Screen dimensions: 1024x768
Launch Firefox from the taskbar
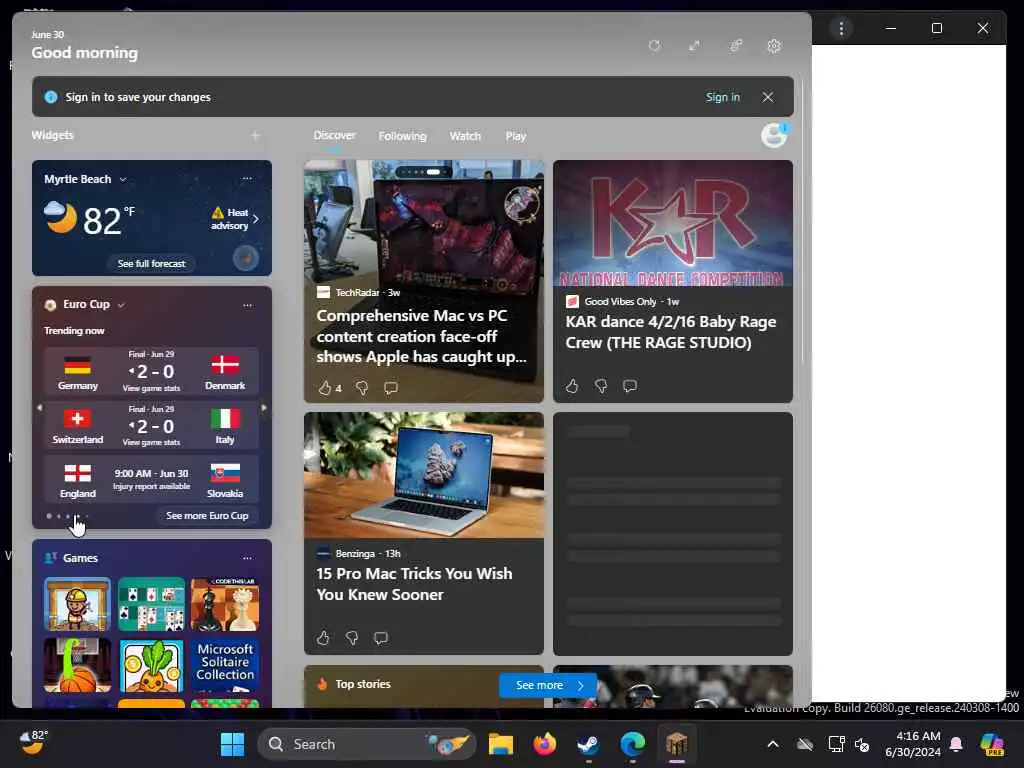click(x=544, y=744)
